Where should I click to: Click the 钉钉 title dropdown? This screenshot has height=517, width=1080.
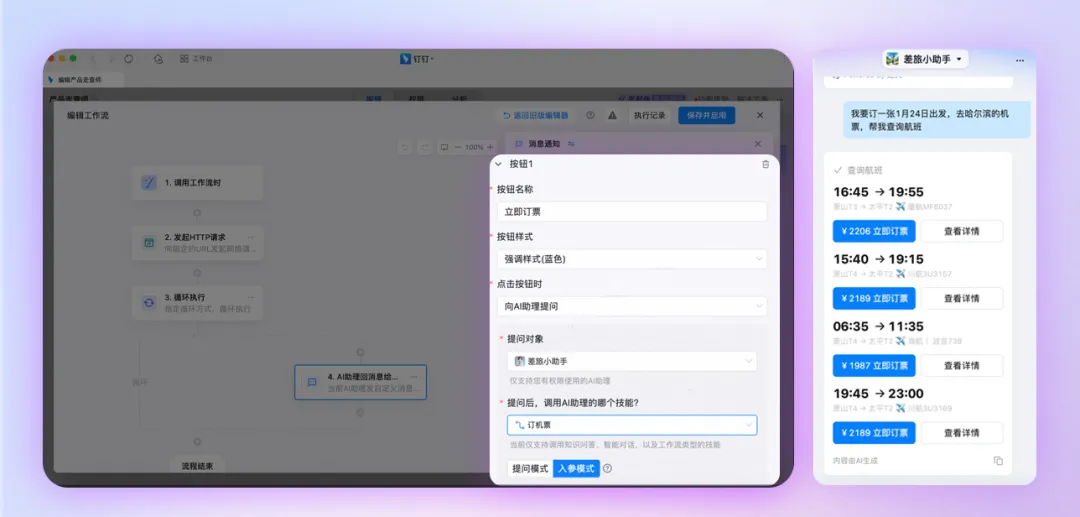coord(417,59)
